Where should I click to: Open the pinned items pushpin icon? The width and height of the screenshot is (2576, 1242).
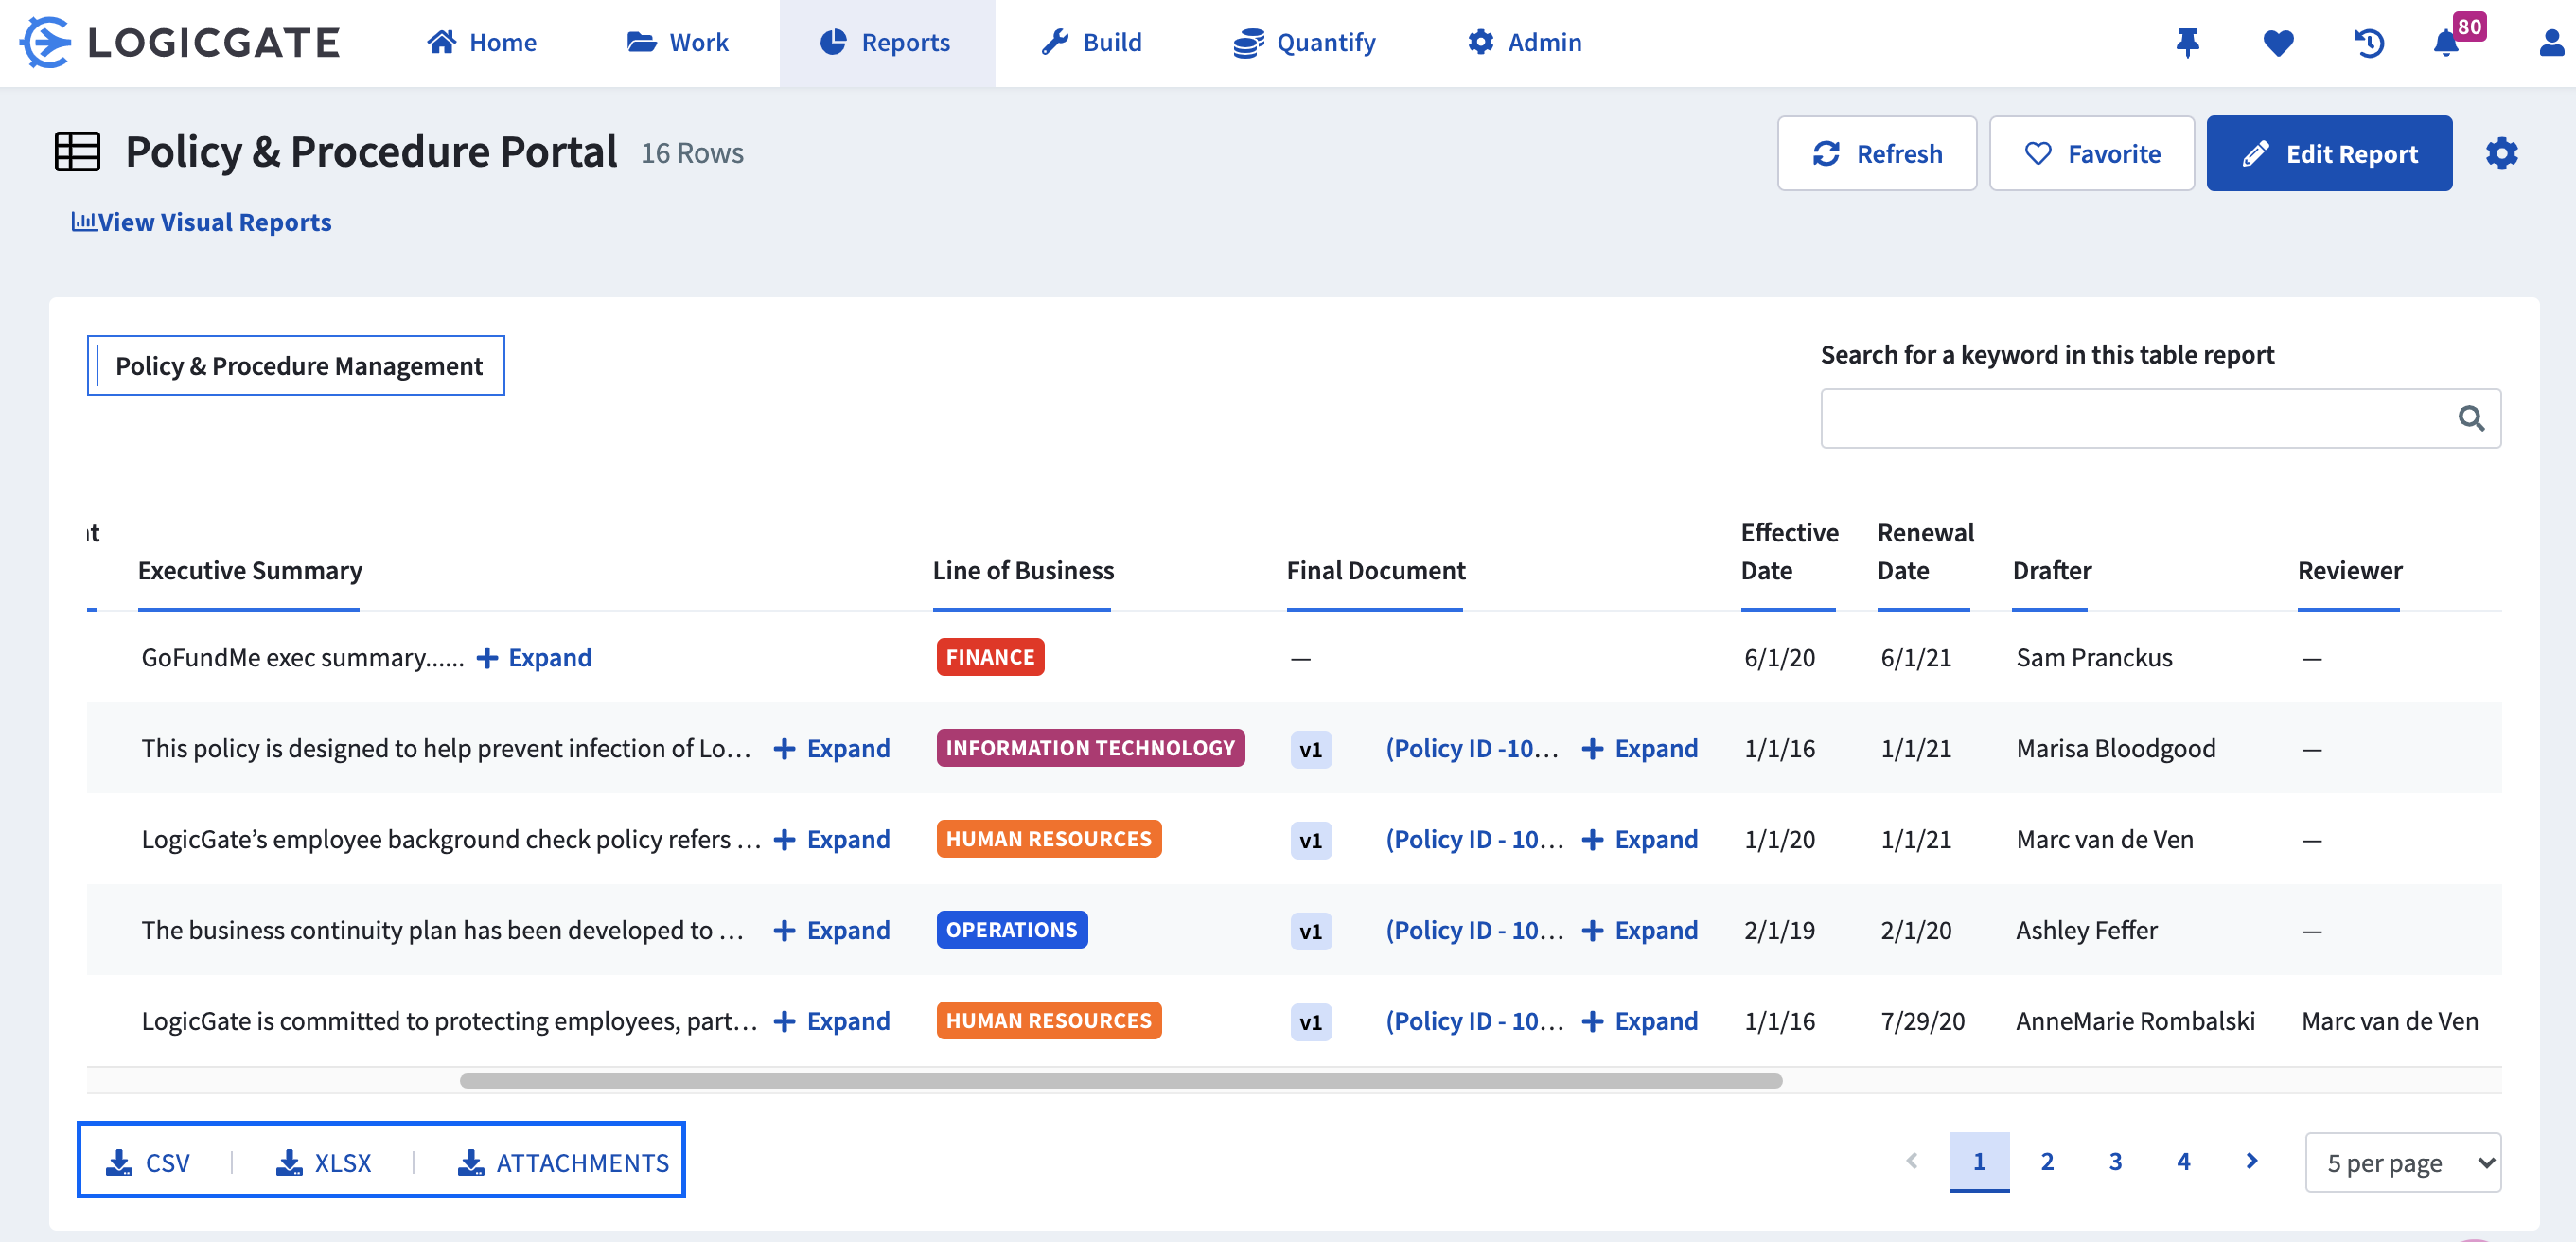pos(2187,42)
